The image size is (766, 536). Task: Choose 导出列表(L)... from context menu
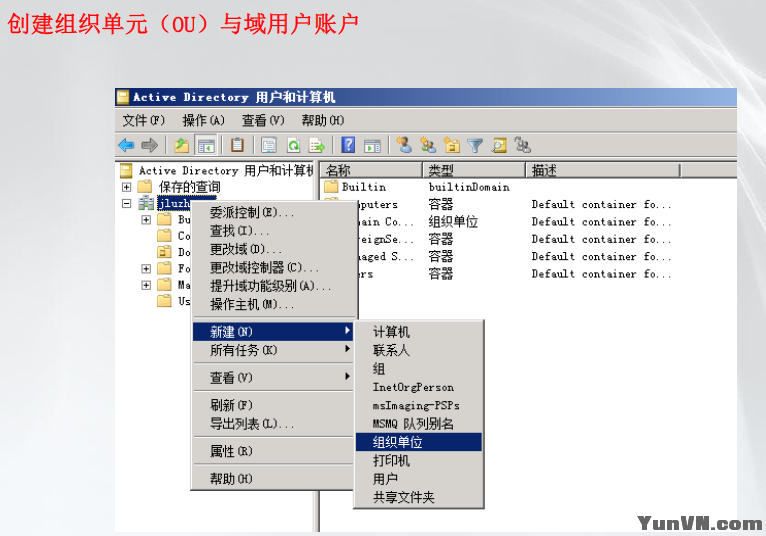(x=274, y=423)
